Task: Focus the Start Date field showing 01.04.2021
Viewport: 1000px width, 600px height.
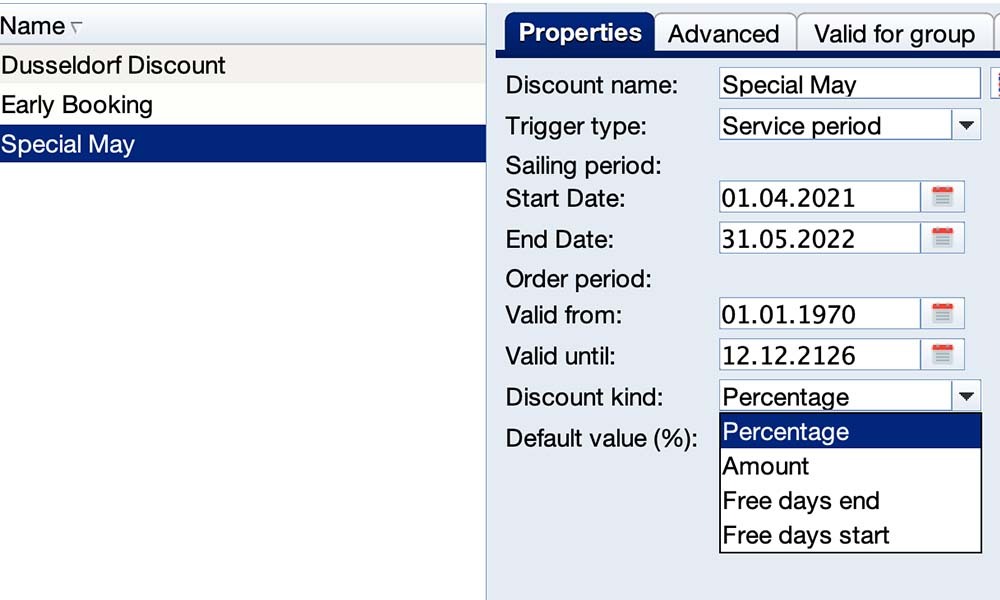Action: click(x=818, y=198)
